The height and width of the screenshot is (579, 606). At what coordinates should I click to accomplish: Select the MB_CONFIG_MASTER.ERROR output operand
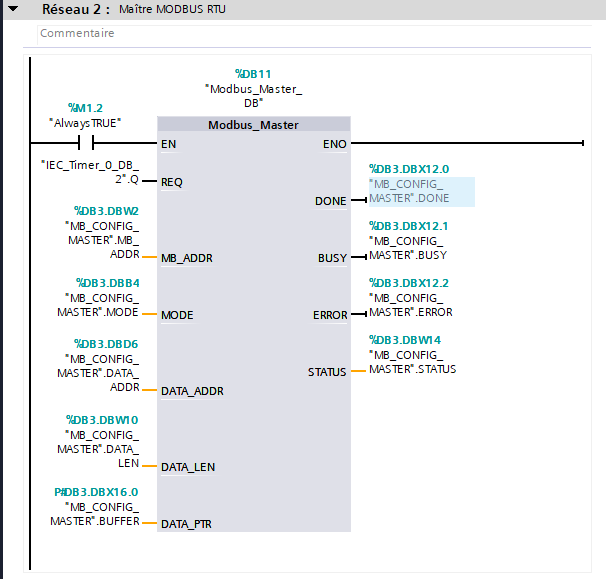(x=410, y=304)
